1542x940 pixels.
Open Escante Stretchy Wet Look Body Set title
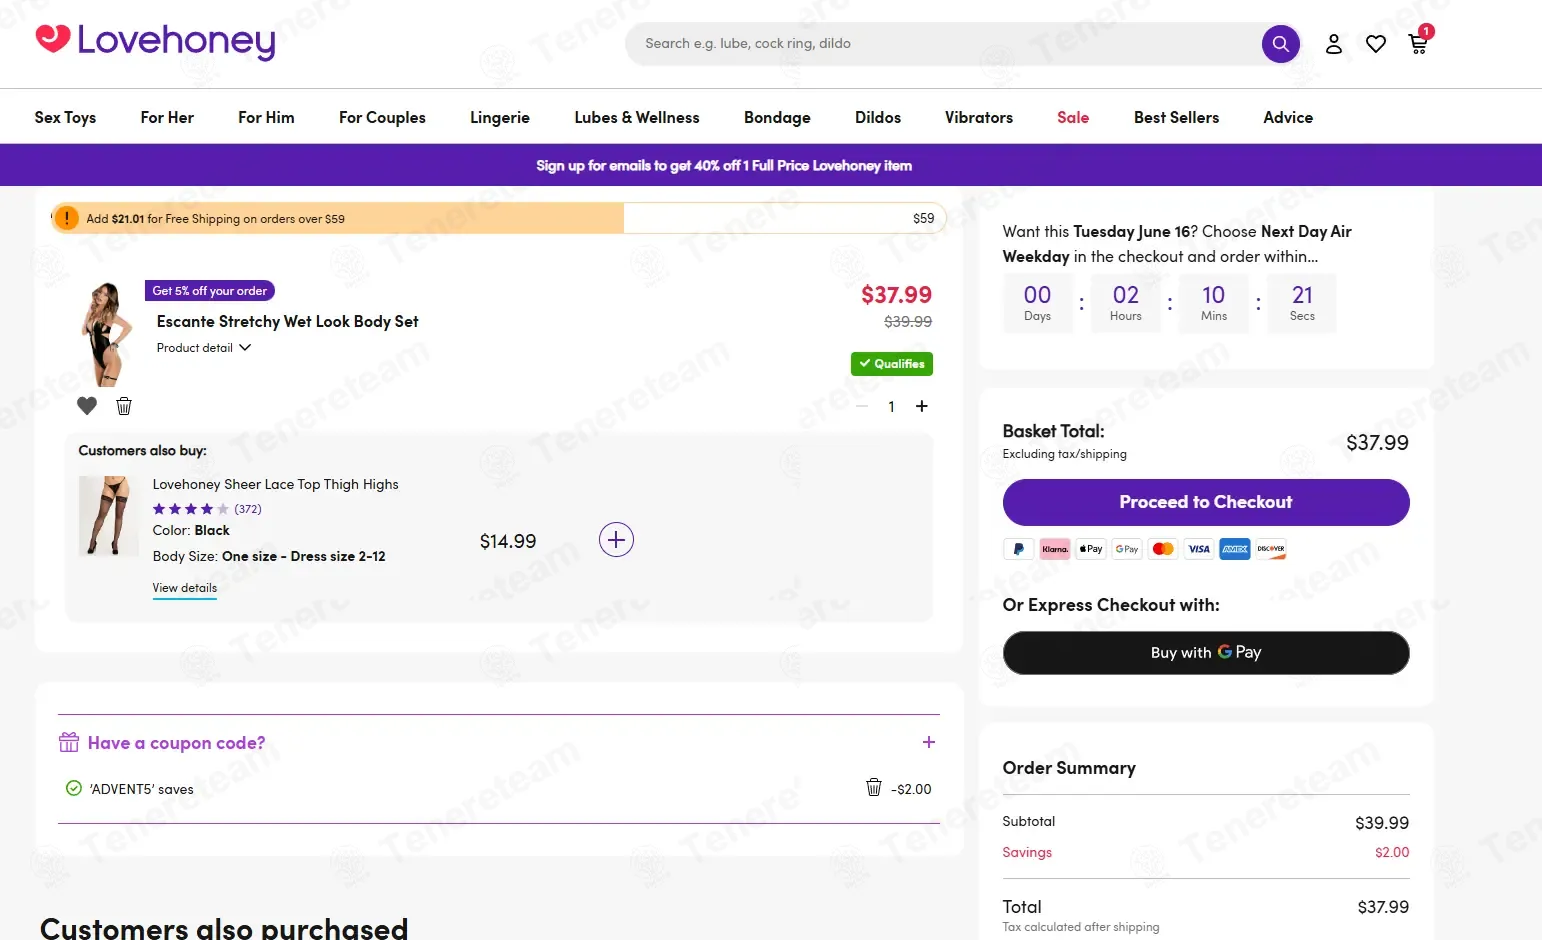pos(288,321)
